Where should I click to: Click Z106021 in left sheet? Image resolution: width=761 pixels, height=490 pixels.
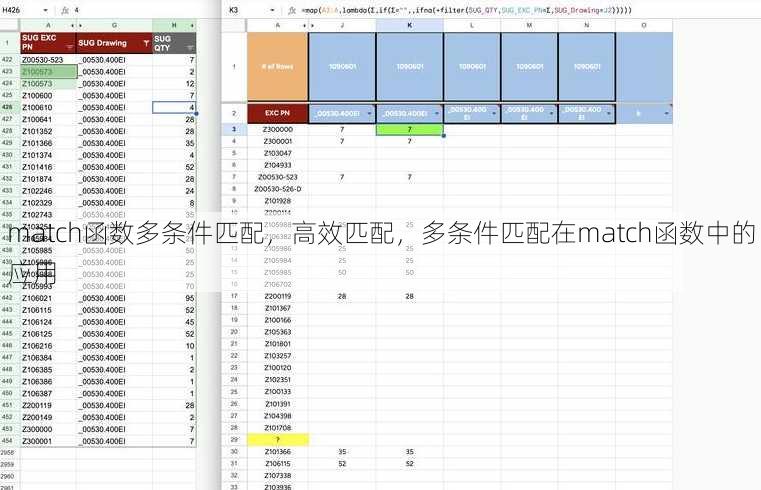37,298
